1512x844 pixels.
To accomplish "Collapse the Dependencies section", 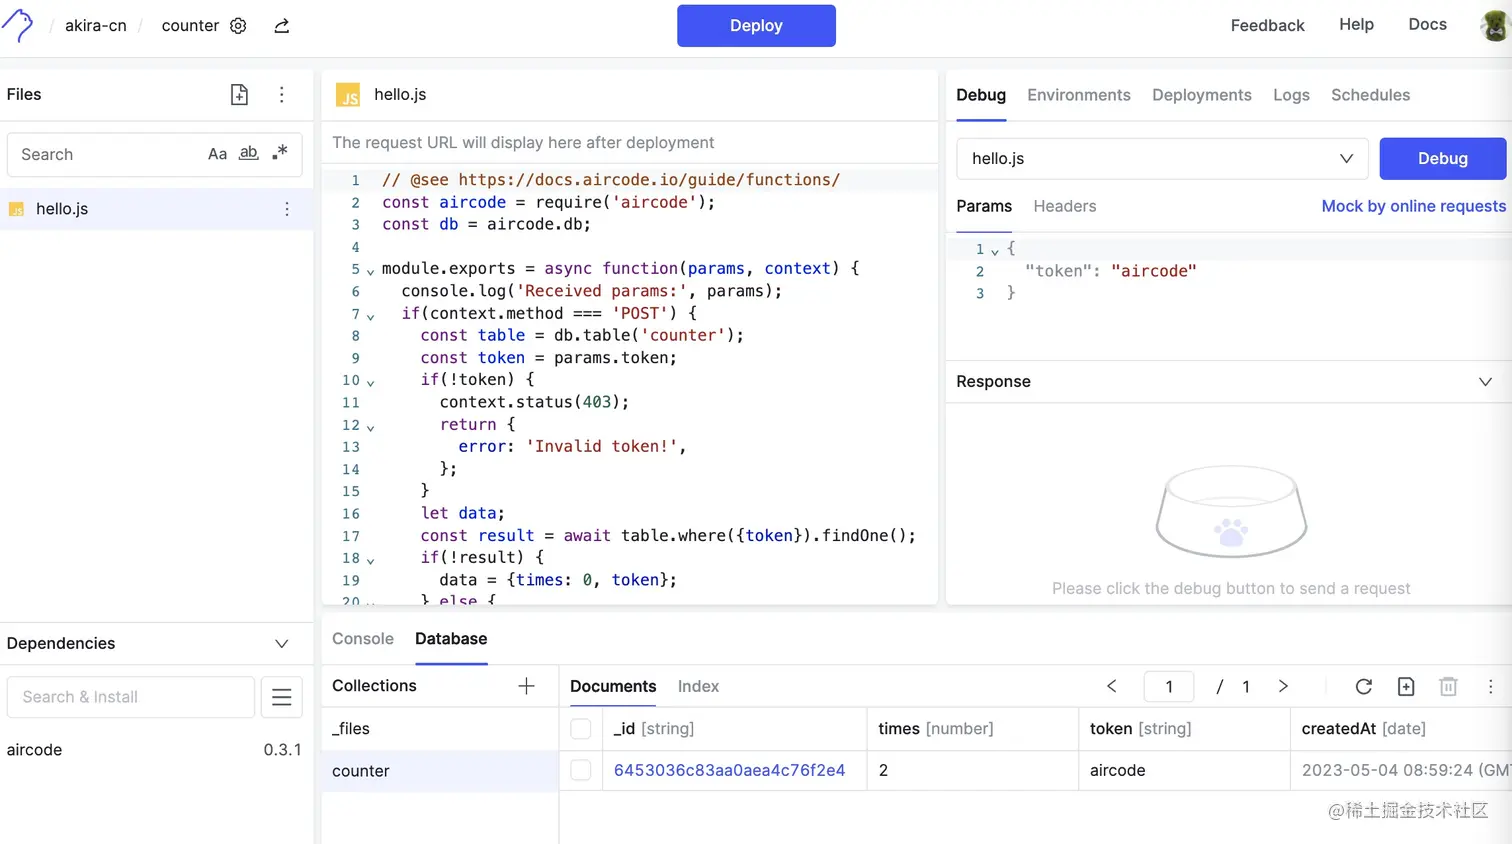I will point(281,643).
